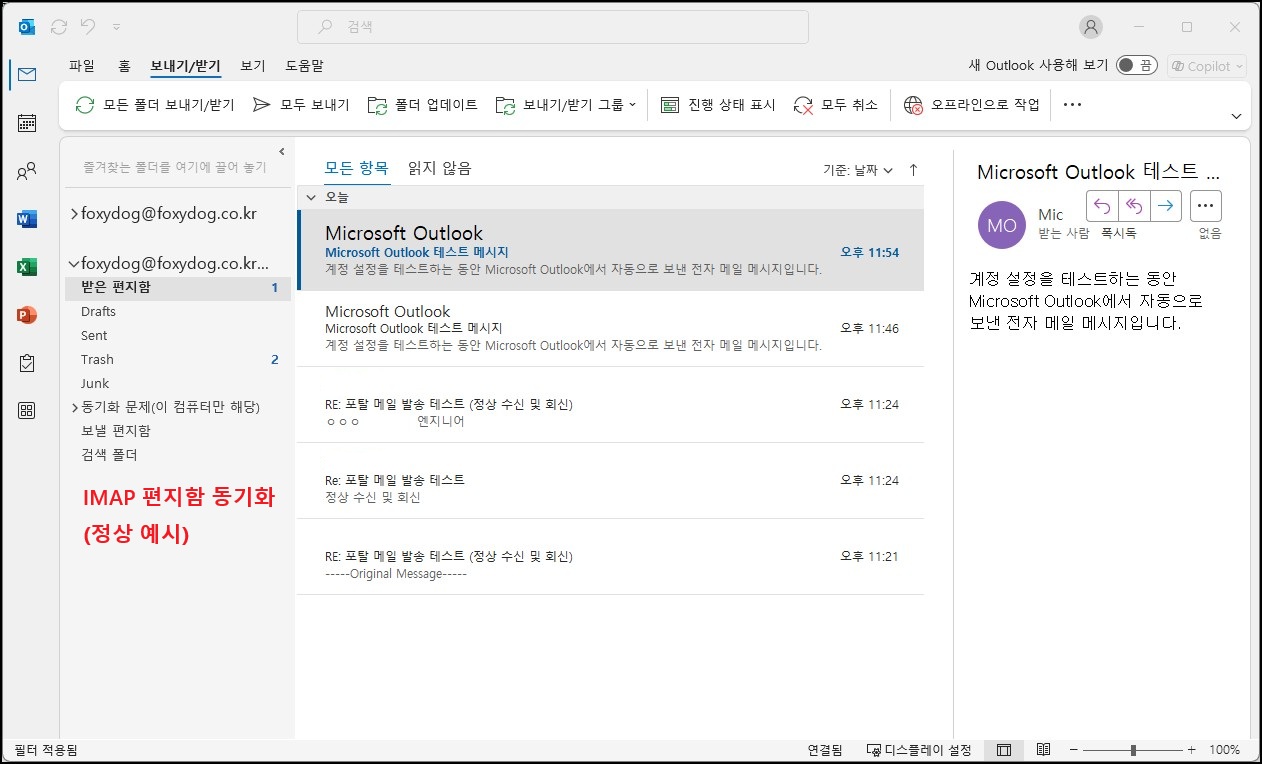The image size is (1262, 764).
Task: Open the 도움말 ribbon tab
Action: (304, 66)
